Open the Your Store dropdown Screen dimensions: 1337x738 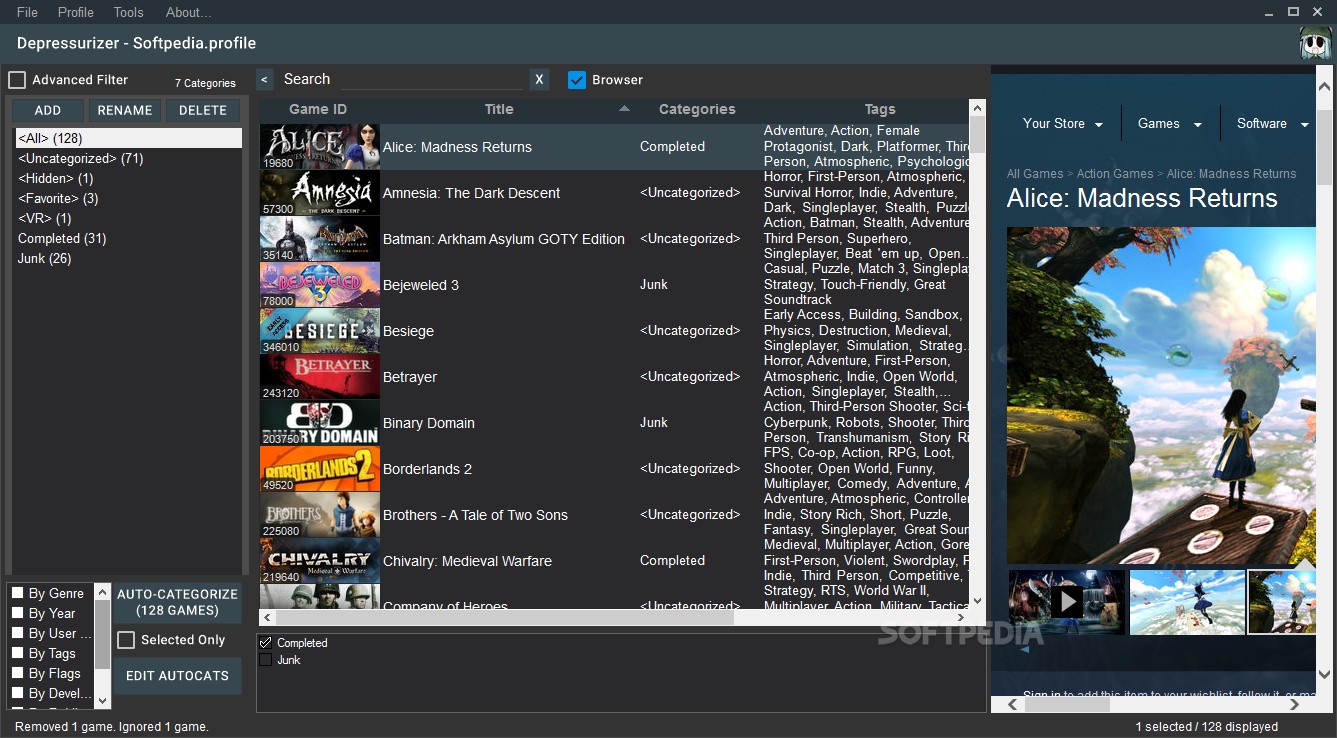[x=1062, y=124]
